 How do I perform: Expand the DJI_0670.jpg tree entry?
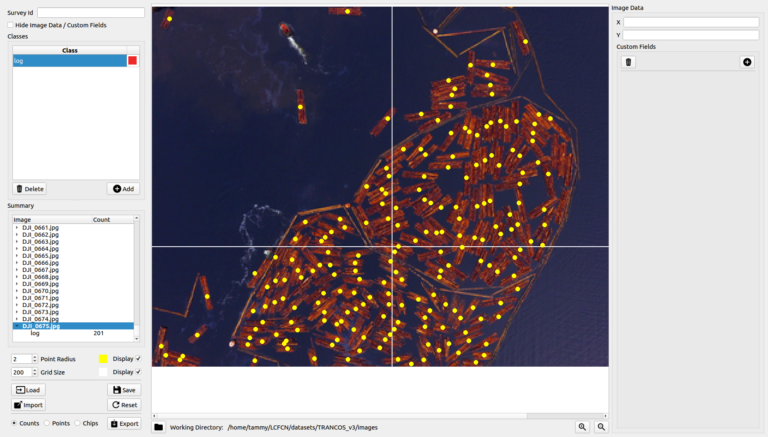coord(17,291)
